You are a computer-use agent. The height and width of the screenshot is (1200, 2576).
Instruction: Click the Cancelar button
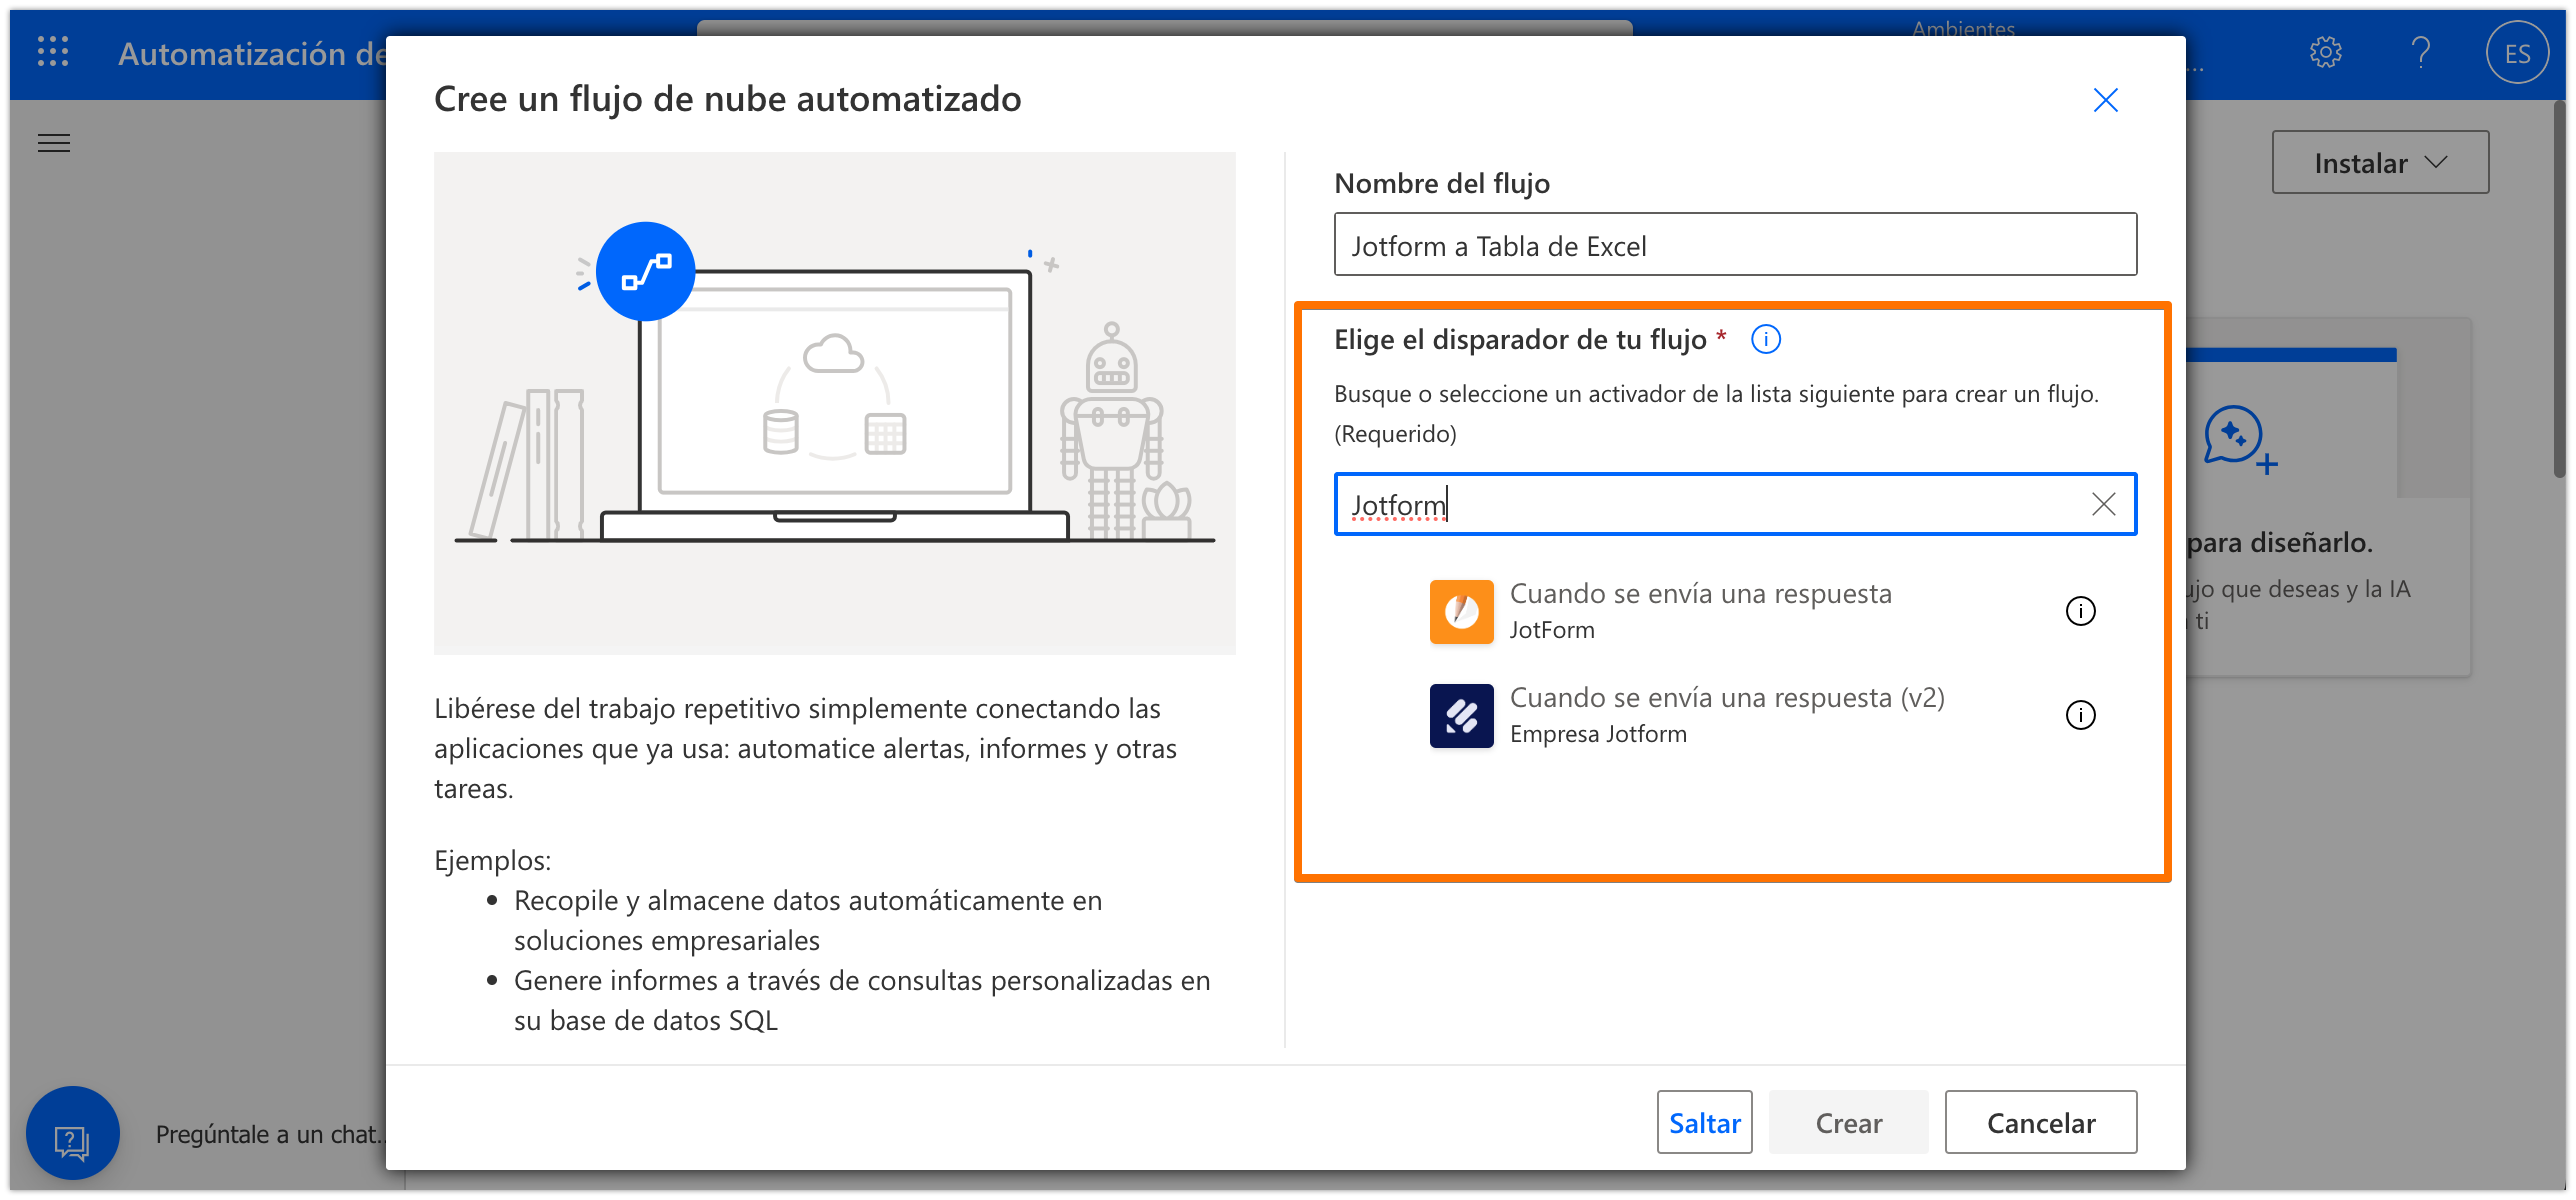pos(2040,1122)
